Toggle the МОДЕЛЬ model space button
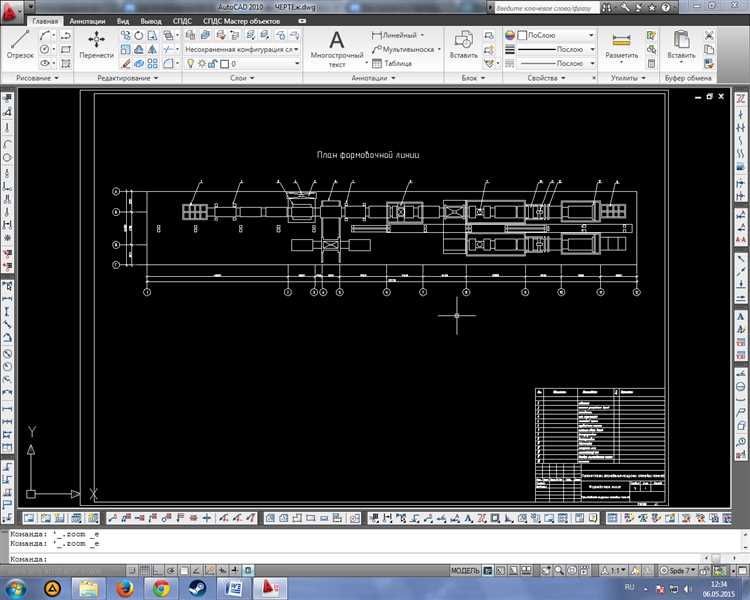This screenshot has height=600, width=750. [465, 571]
